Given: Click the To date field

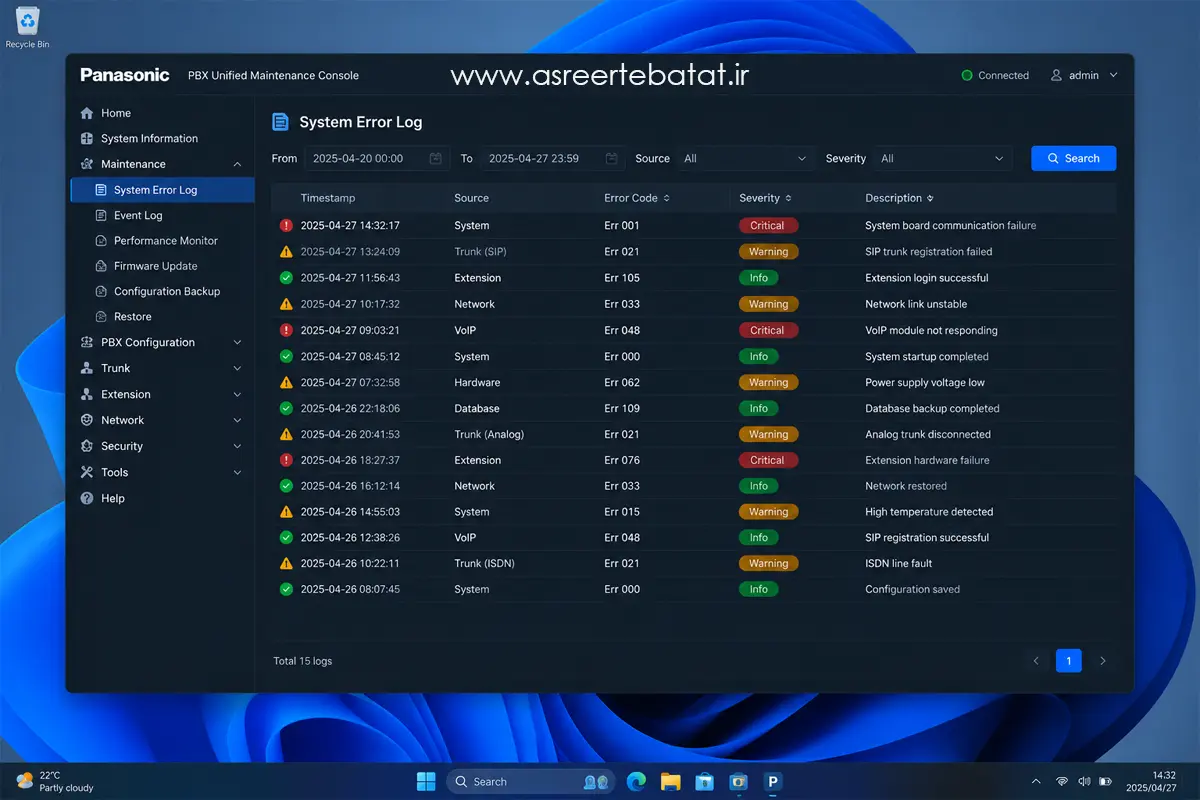Looking at the screenshot, I should (x=553, y=158).
